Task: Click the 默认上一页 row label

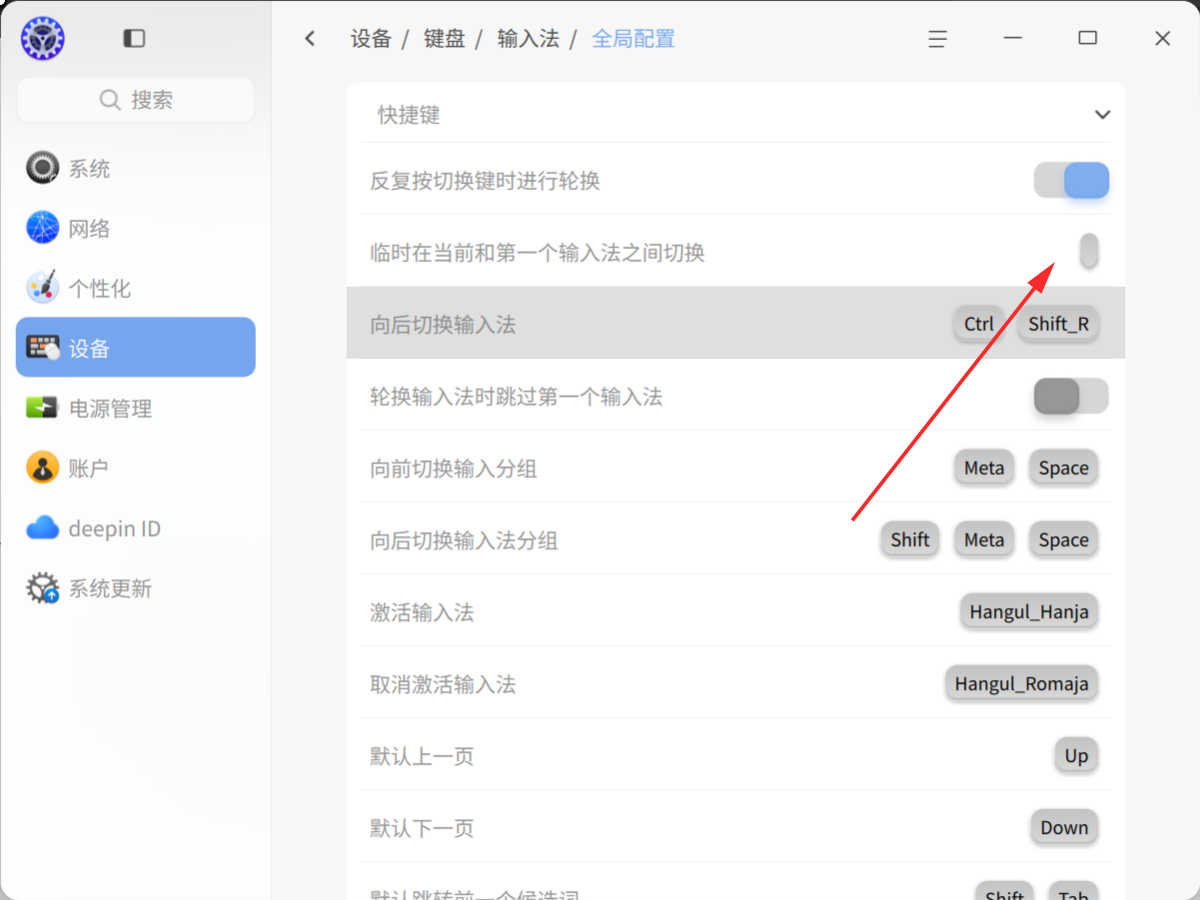Action: click(422, 757)
